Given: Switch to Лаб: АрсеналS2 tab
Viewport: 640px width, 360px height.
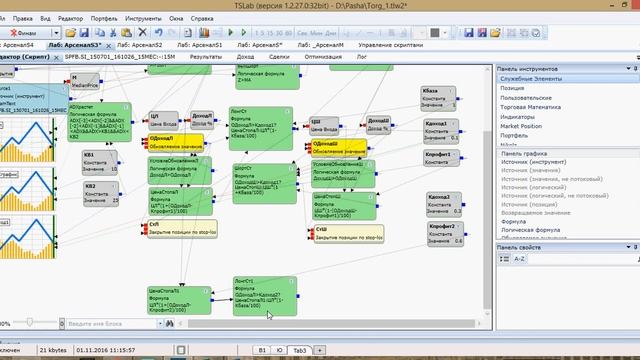Looking at the screenshot, I should (x=140, y=45).
